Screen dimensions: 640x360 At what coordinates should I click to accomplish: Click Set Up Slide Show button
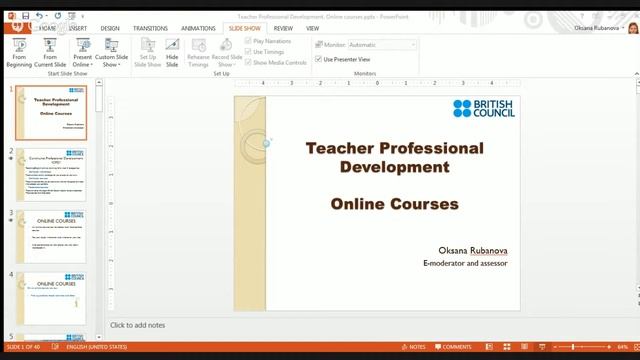[148, 53]
